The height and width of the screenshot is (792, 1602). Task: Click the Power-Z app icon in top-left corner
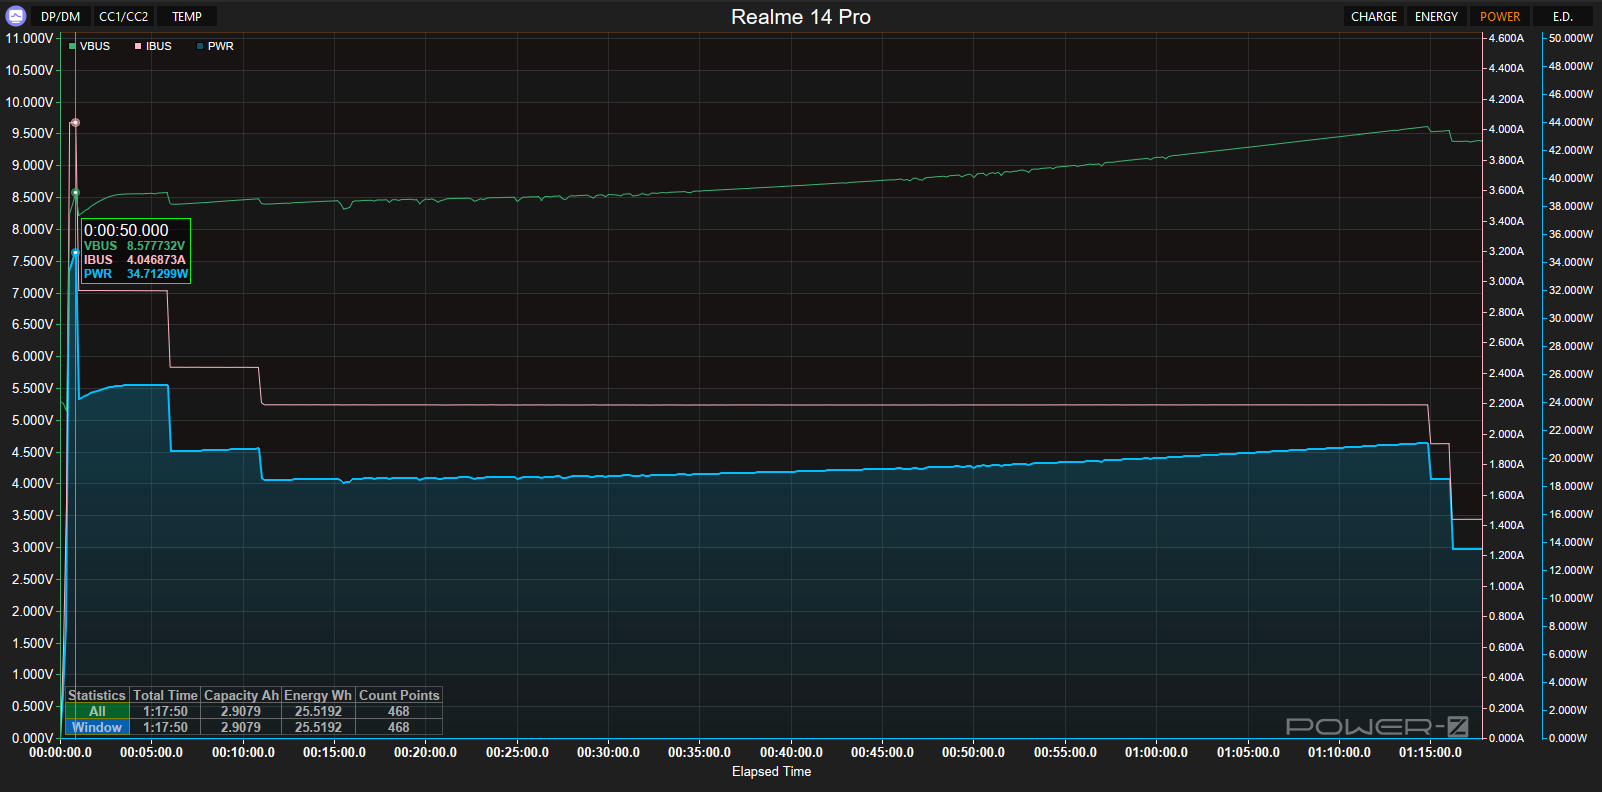16,16
